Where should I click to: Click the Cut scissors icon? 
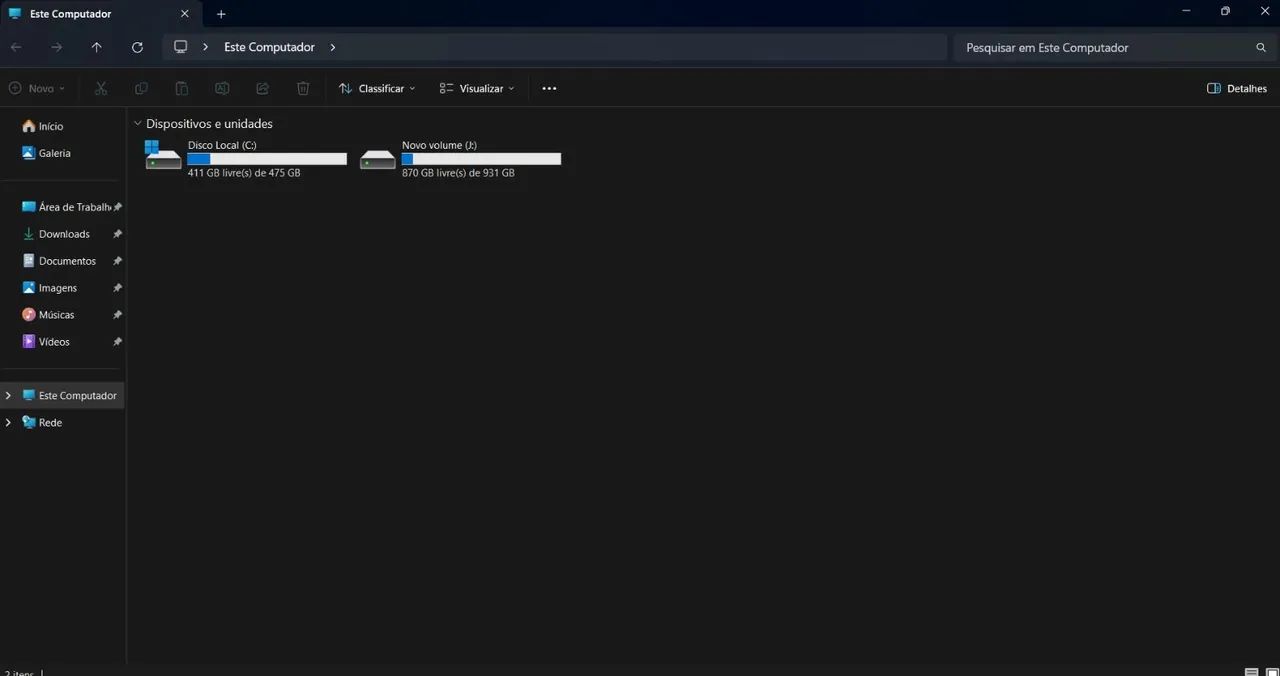(101, 88)
